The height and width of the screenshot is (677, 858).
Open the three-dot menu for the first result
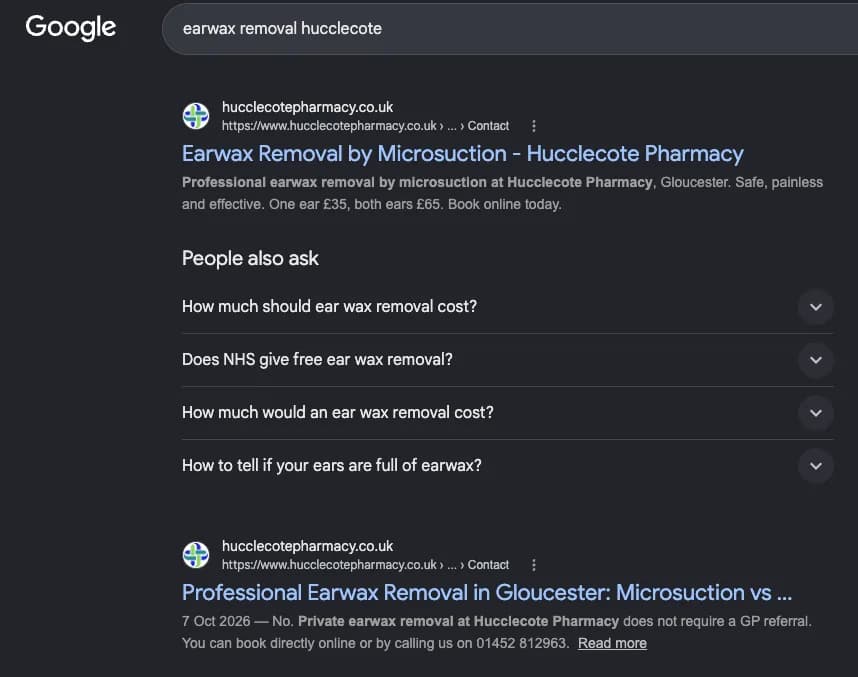534,126
